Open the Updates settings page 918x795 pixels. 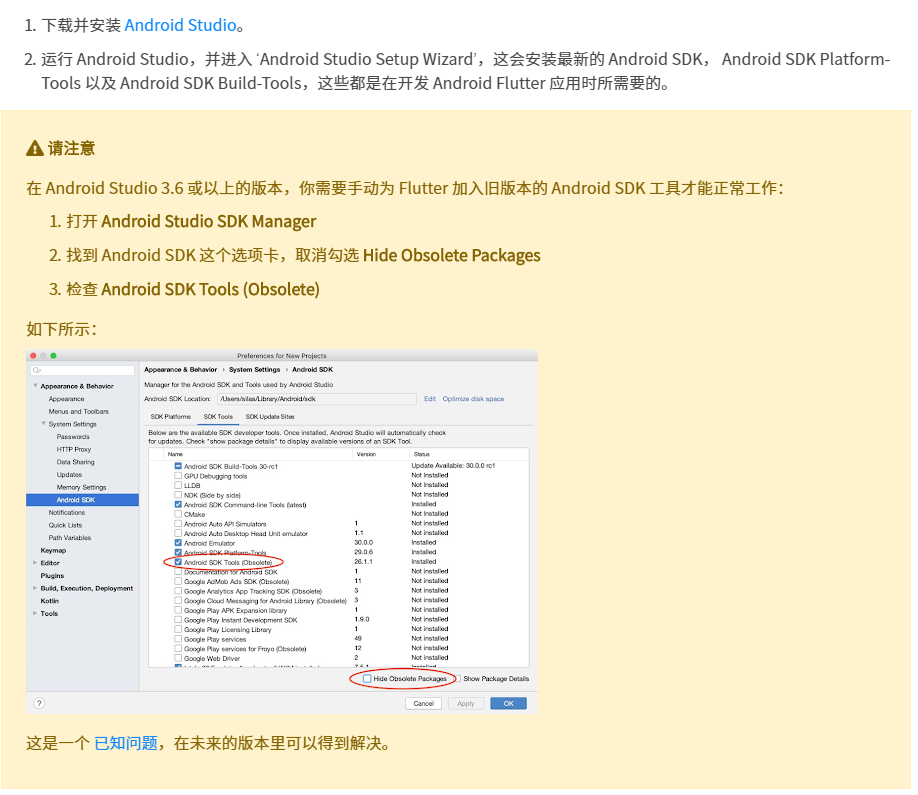[69, 475]
